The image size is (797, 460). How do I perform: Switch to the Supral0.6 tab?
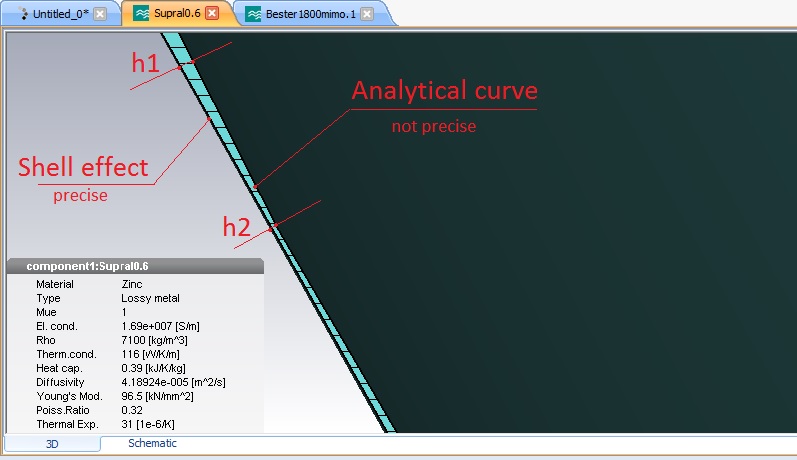(x=176, y=13)
